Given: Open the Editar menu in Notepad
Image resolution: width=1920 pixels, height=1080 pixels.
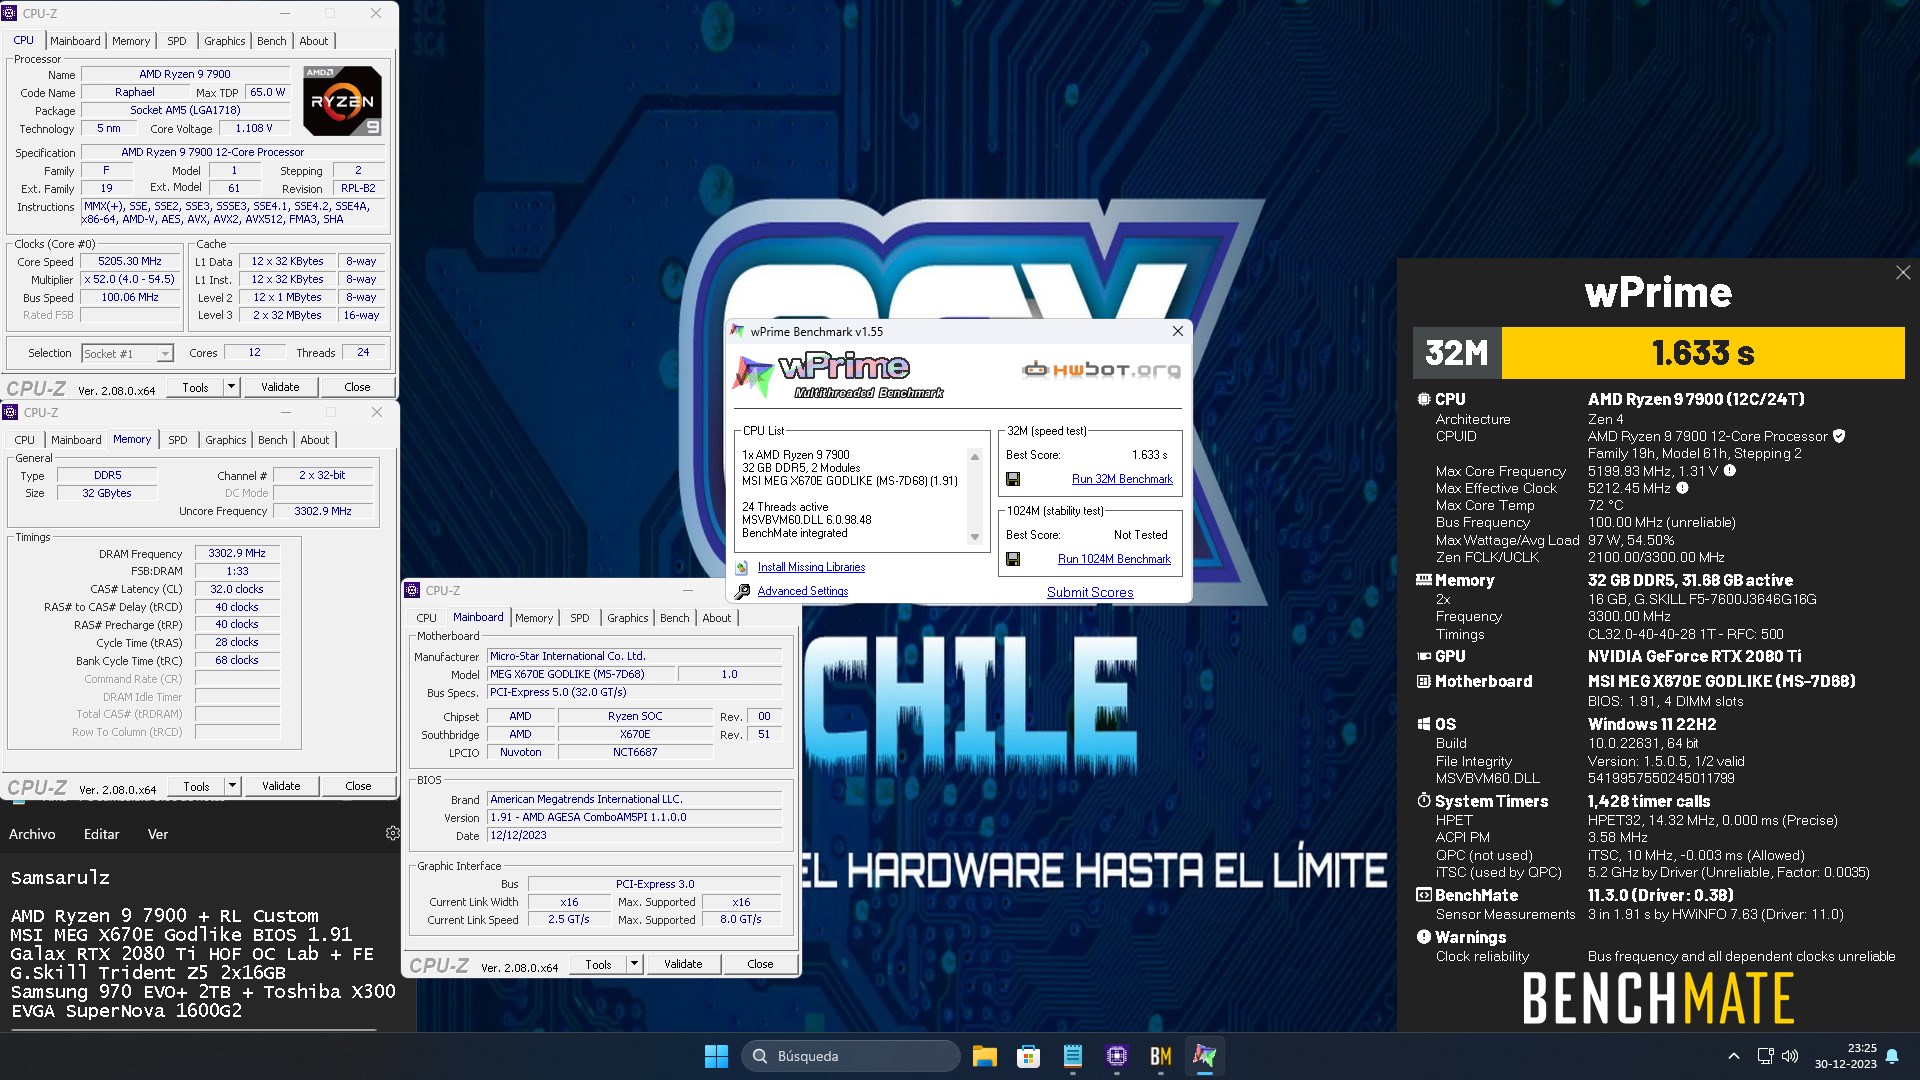Looking at the screenshot, I should tap(101, 834).
